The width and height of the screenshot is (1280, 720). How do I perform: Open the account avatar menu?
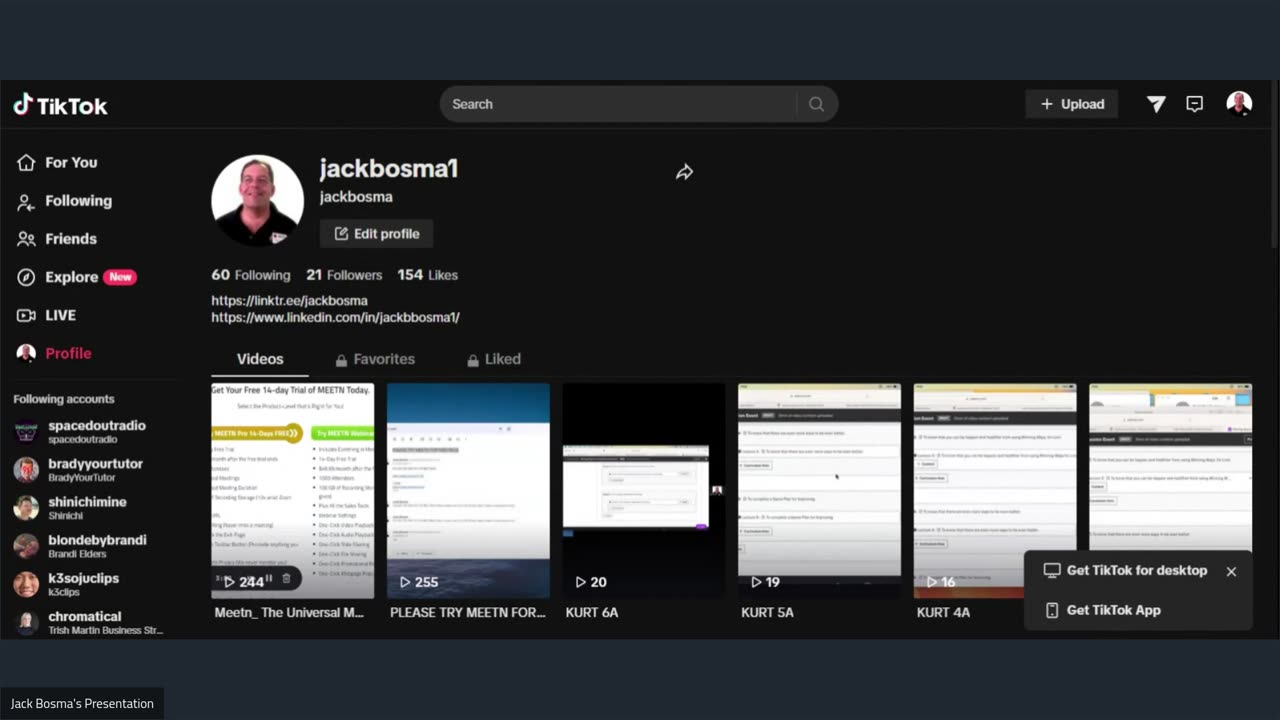point(1239,104)
